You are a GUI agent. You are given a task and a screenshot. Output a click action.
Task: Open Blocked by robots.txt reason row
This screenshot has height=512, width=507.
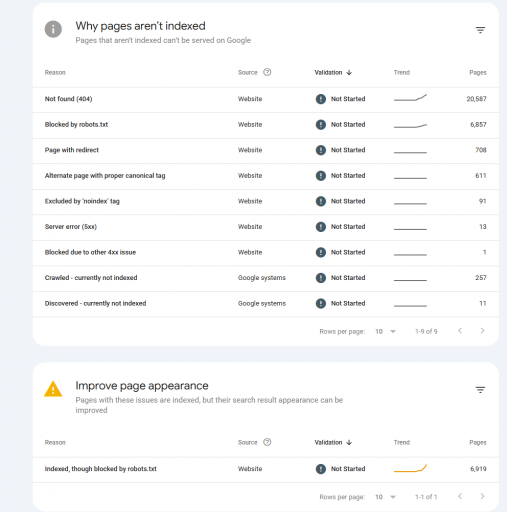tap(266, 125)
